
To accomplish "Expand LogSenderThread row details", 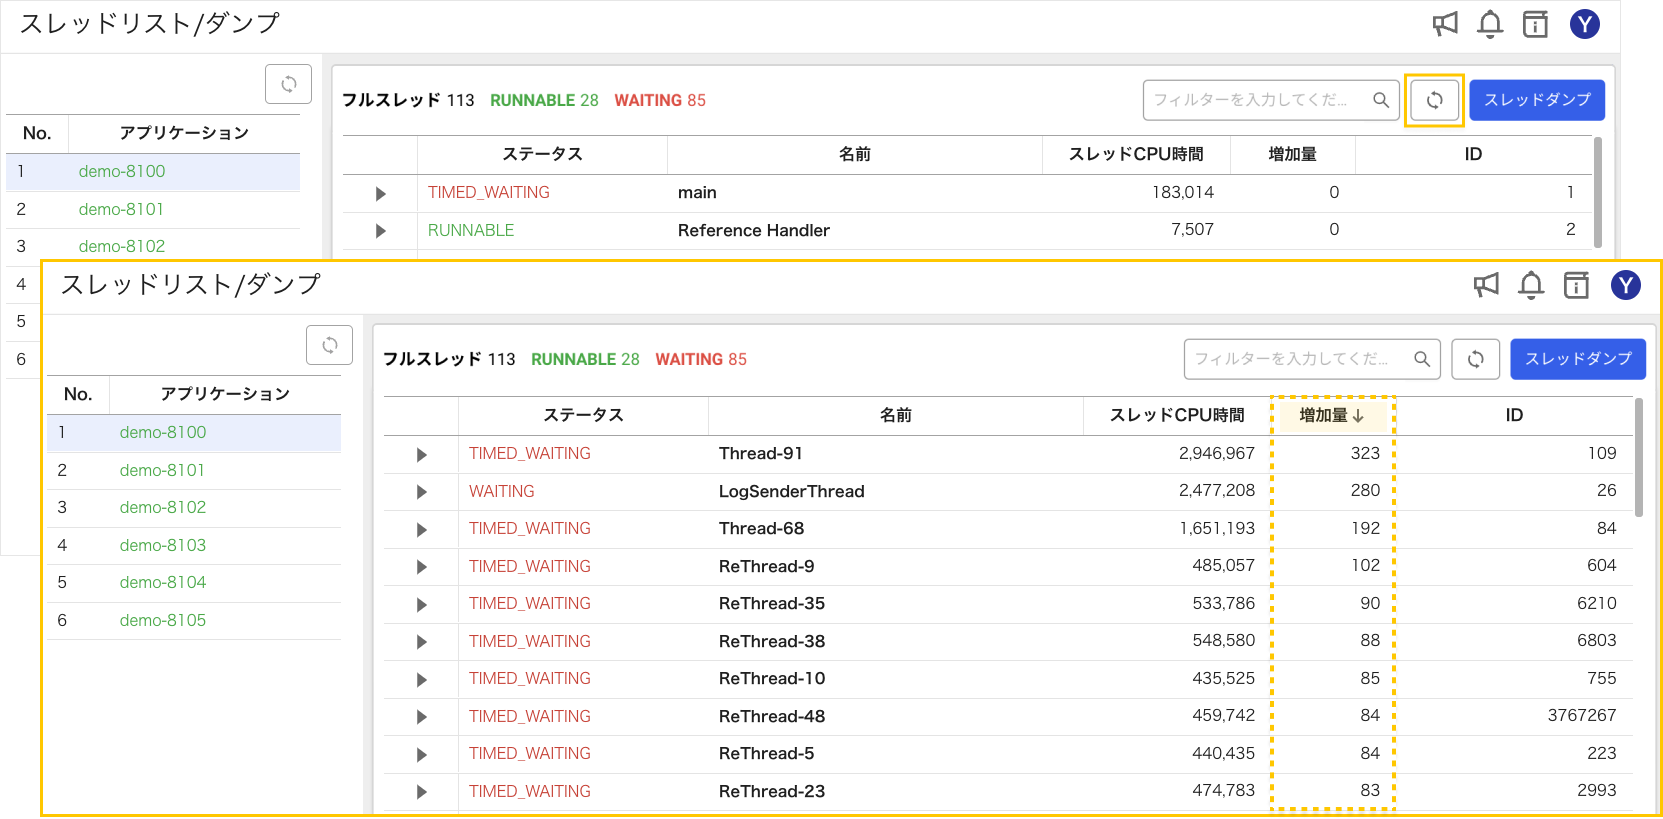I will [x=421, y=492].
